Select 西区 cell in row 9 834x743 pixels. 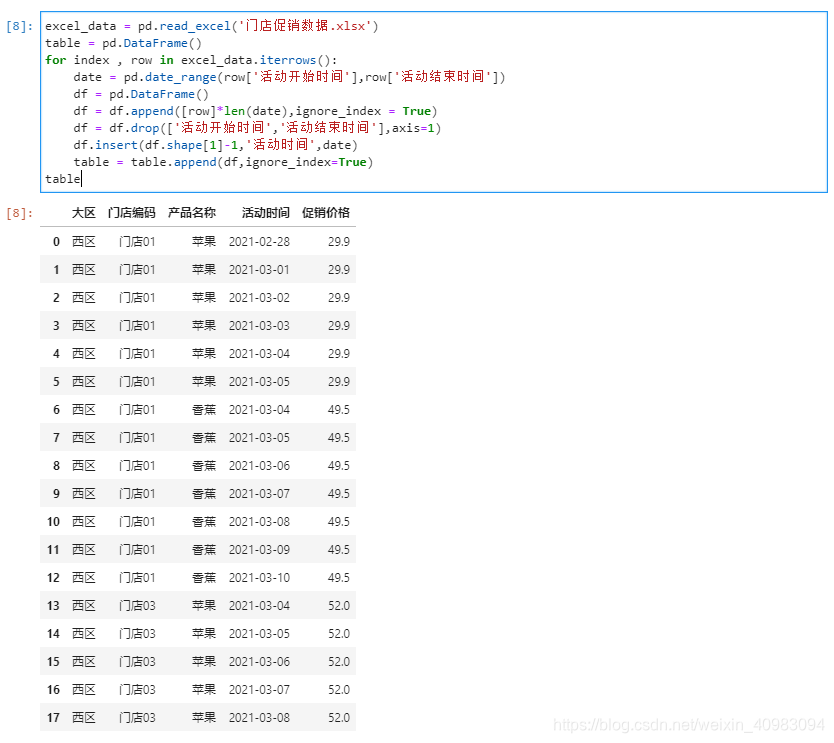[84, 494]
